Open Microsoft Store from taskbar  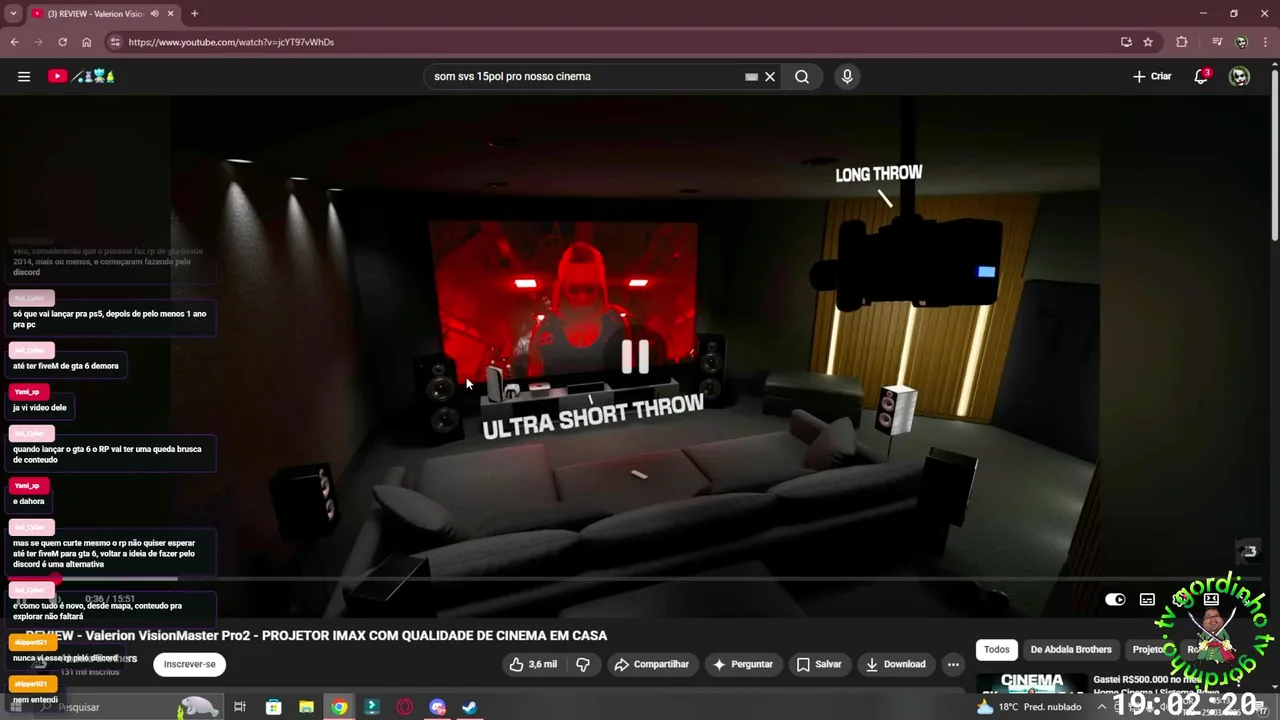click(273, 707)
